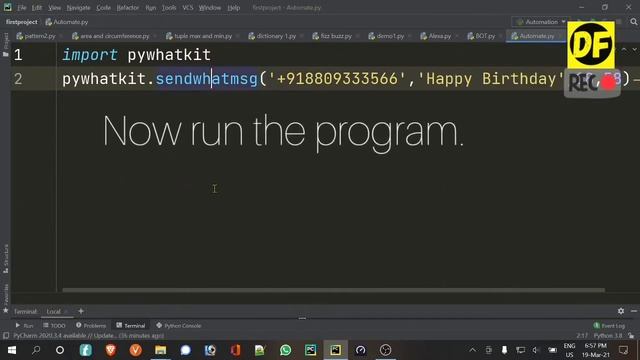Image resolution: width=640 pixels, height=360 pixels.
Task: Open the Navigate menu
Action: point(78,7)
